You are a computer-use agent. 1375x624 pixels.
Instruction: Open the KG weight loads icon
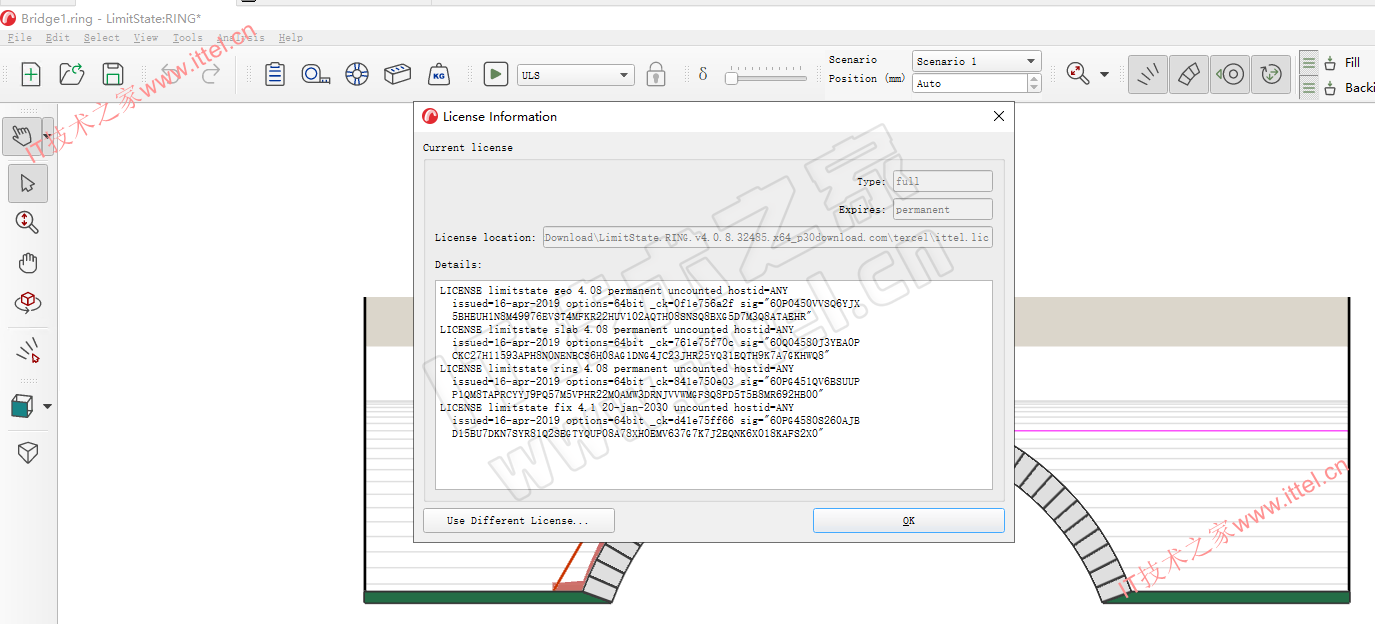click(x=438, y=74)
